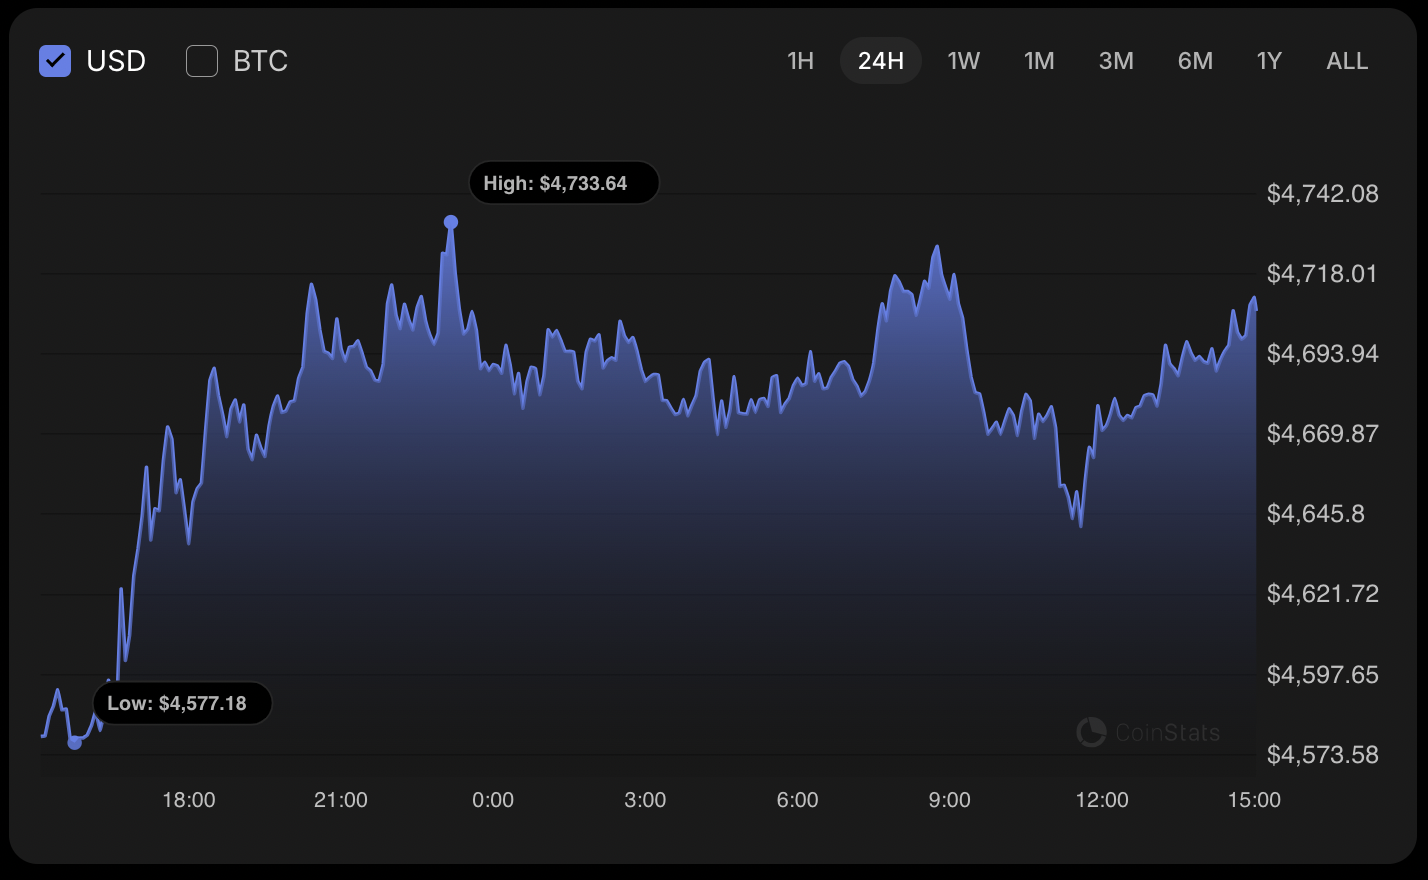Click the 0:00 time axis label
The image size is (1428, 880).
(x=493, y=800)
